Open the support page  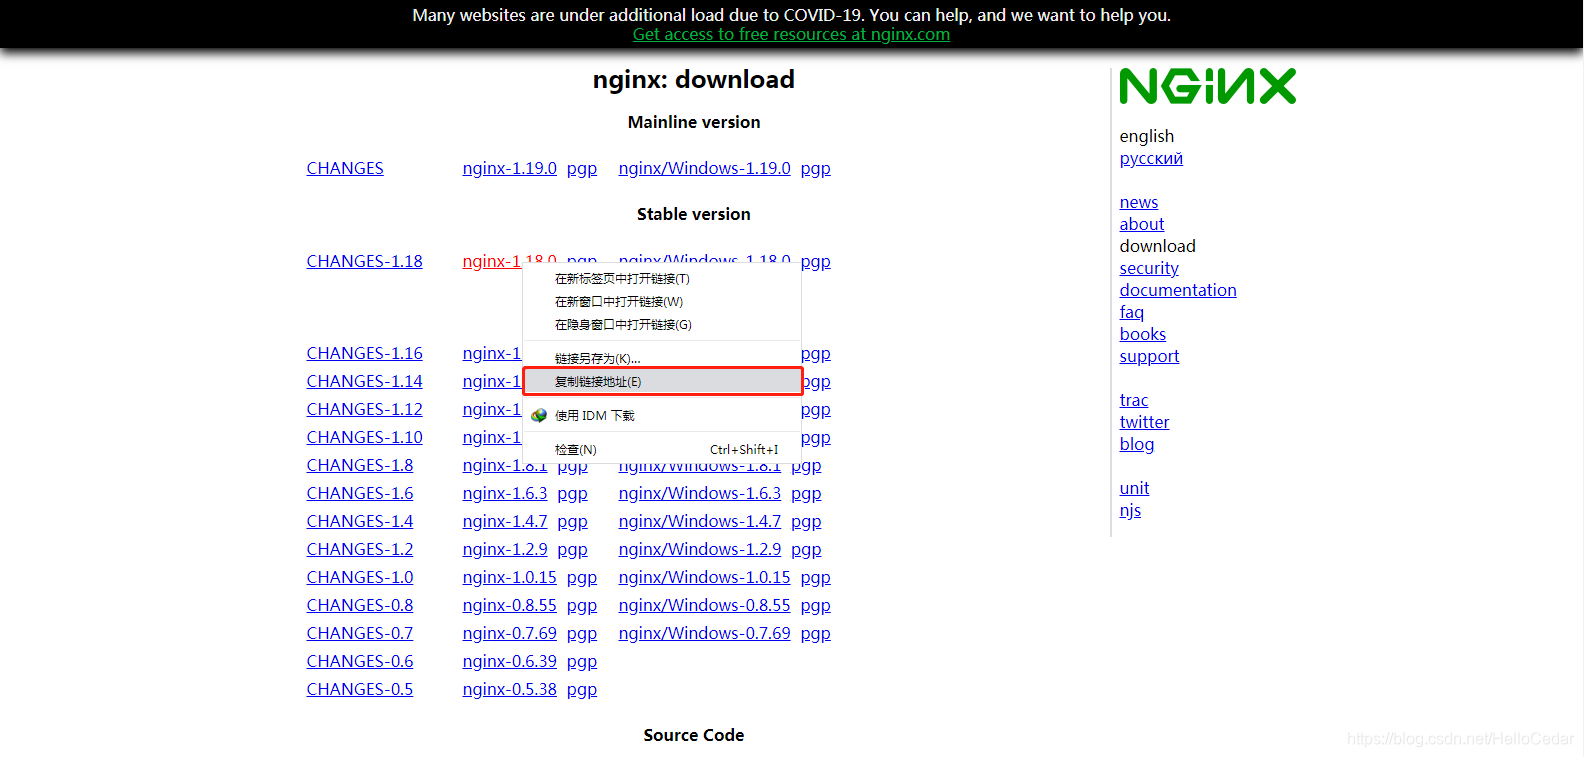pos(1149,356)
